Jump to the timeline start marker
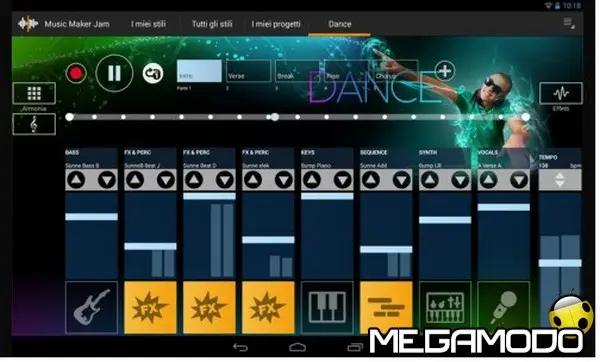This screenshot has width=600, height=362. pyautogui.click(x=69, y=117)
